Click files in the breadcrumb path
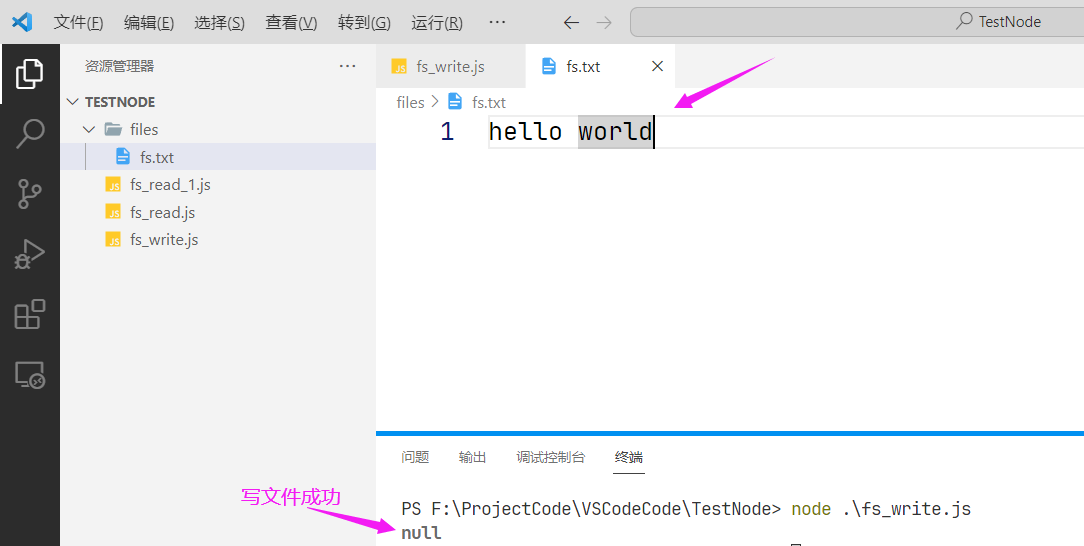The image size is (1084, 546). click(x=410, y=102)
